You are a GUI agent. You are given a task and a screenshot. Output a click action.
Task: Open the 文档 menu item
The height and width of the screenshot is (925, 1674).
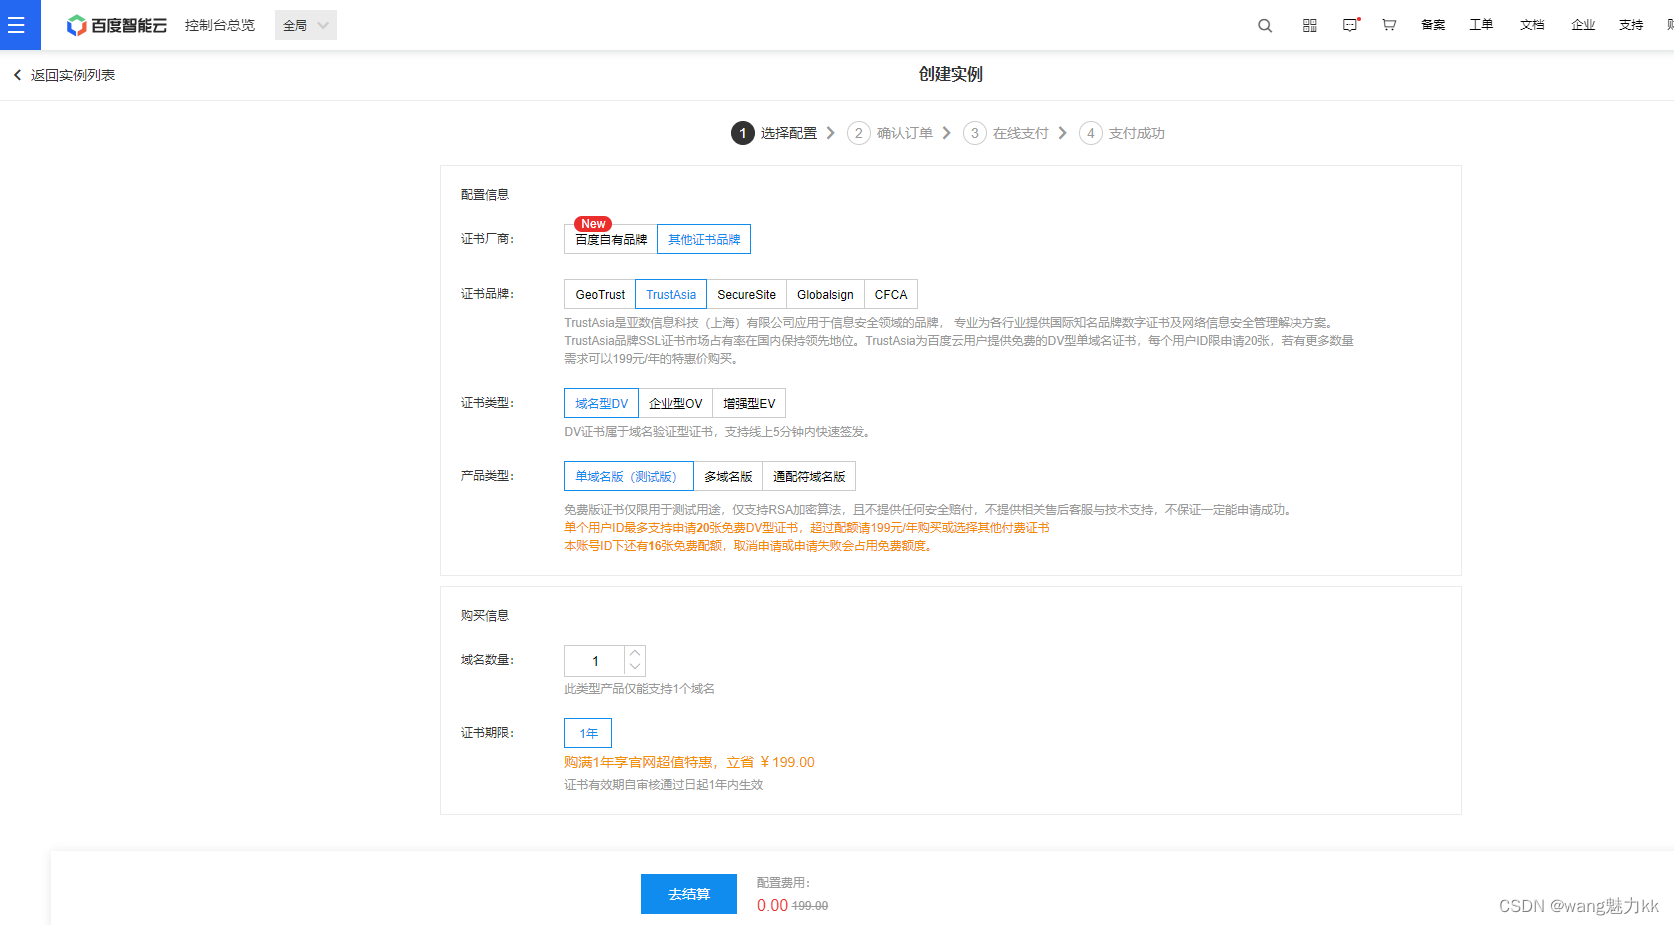point(1532,25)
